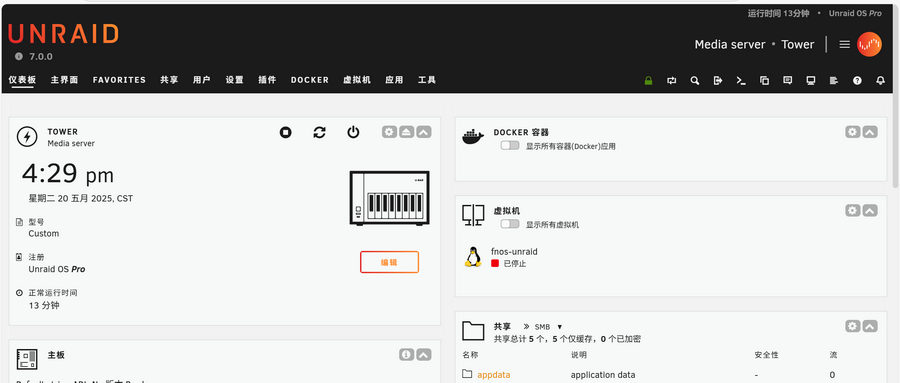Click the 编辑 edit button
The image size is (900, 383).
(390, 262)
